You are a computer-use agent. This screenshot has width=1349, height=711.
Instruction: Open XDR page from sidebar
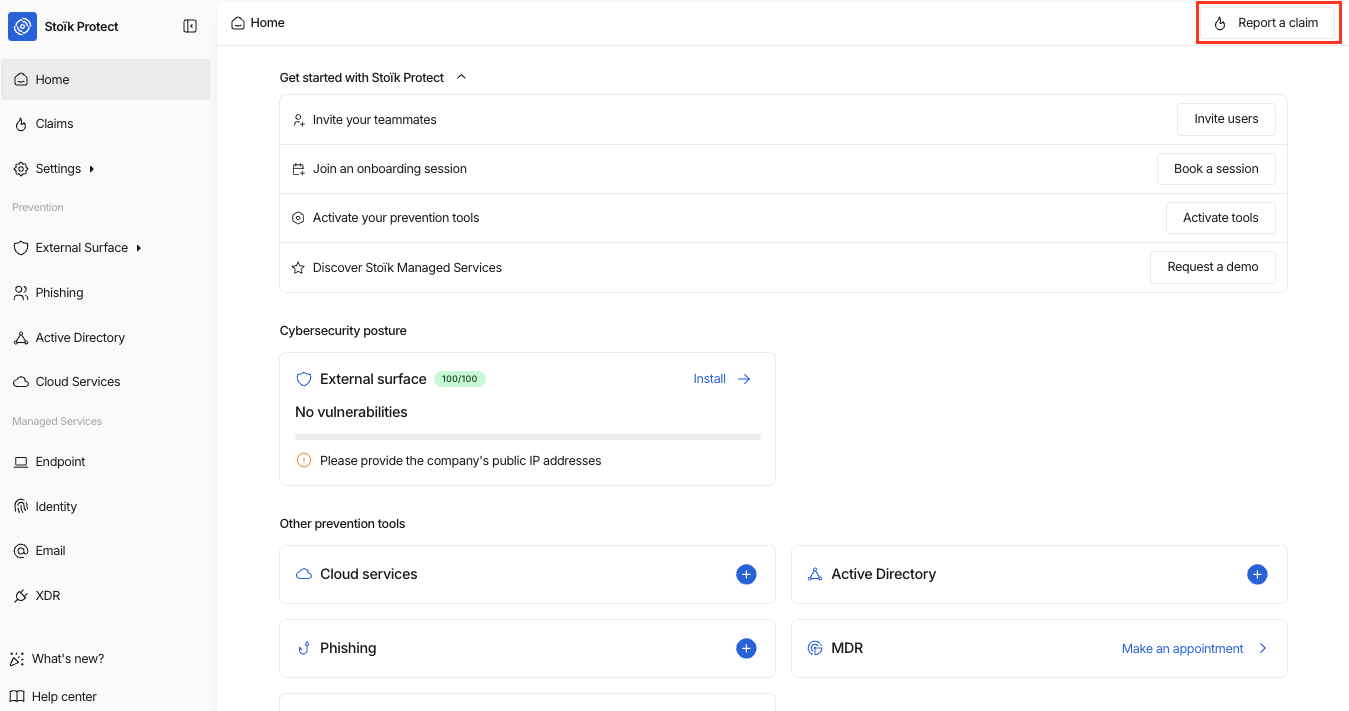pos(48,596)
